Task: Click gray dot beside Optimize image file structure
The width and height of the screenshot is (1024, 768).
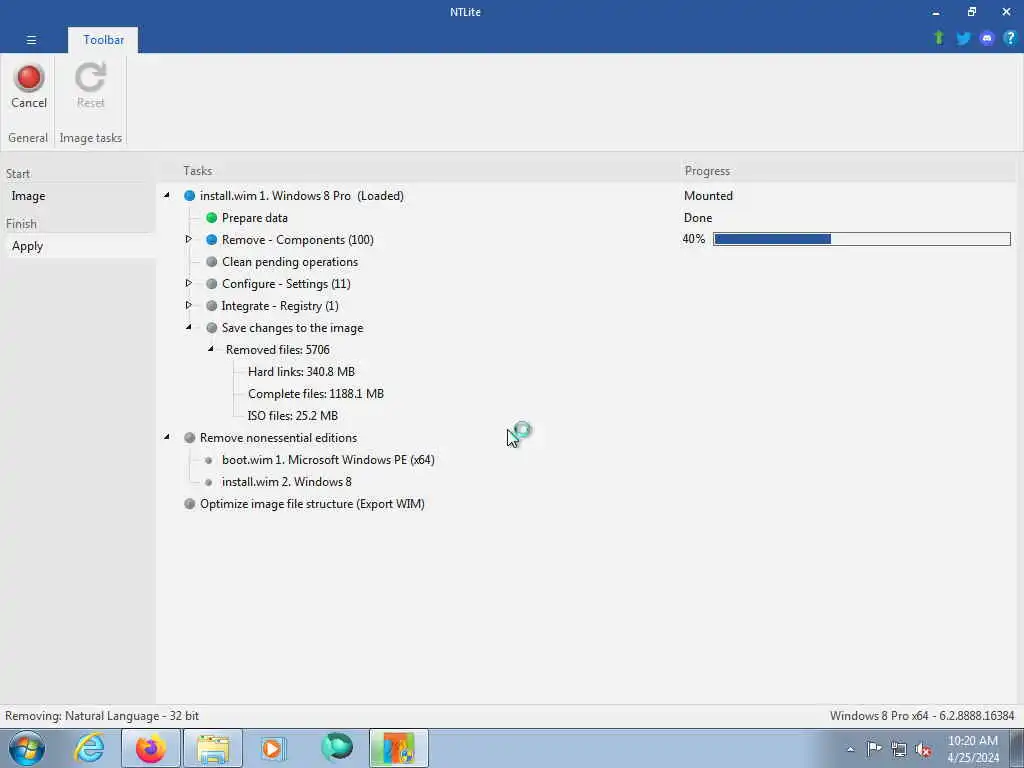Action: 189,504
